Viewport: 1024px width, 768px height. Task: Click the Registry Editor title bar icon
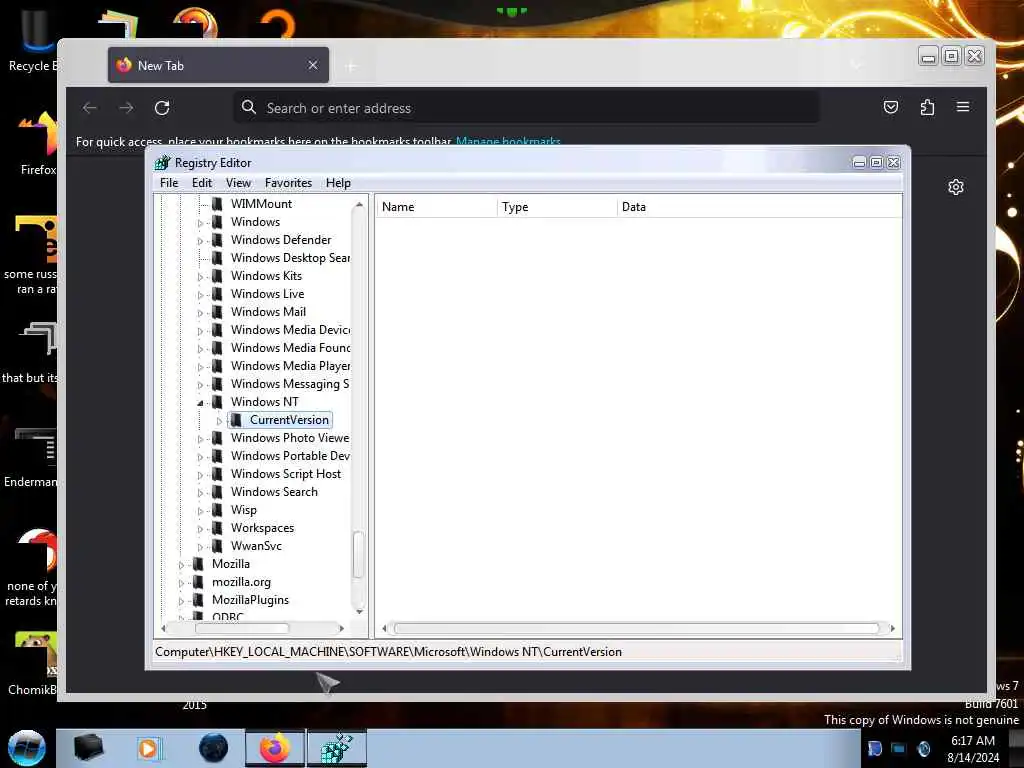coord(163,163)
